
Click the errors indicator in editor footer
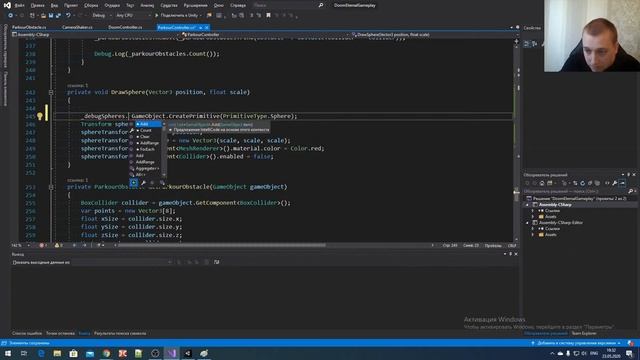pos(43,245)
